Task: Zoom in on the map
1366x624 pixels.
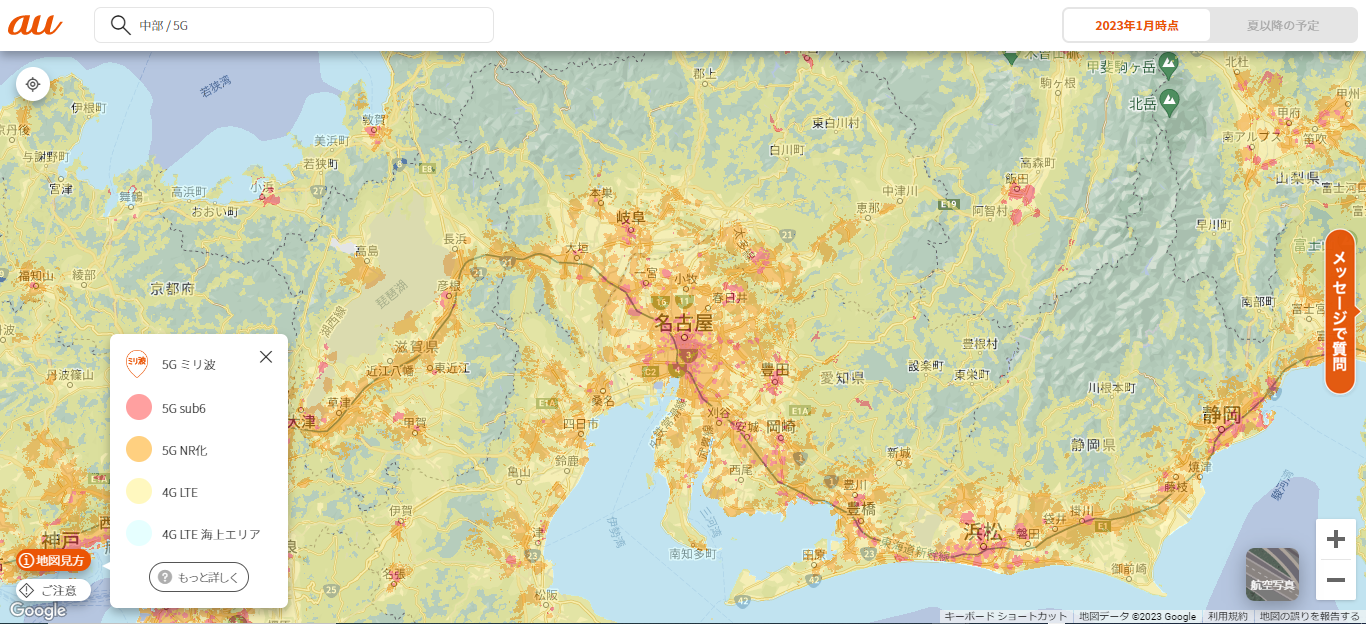Action: 1335,540
